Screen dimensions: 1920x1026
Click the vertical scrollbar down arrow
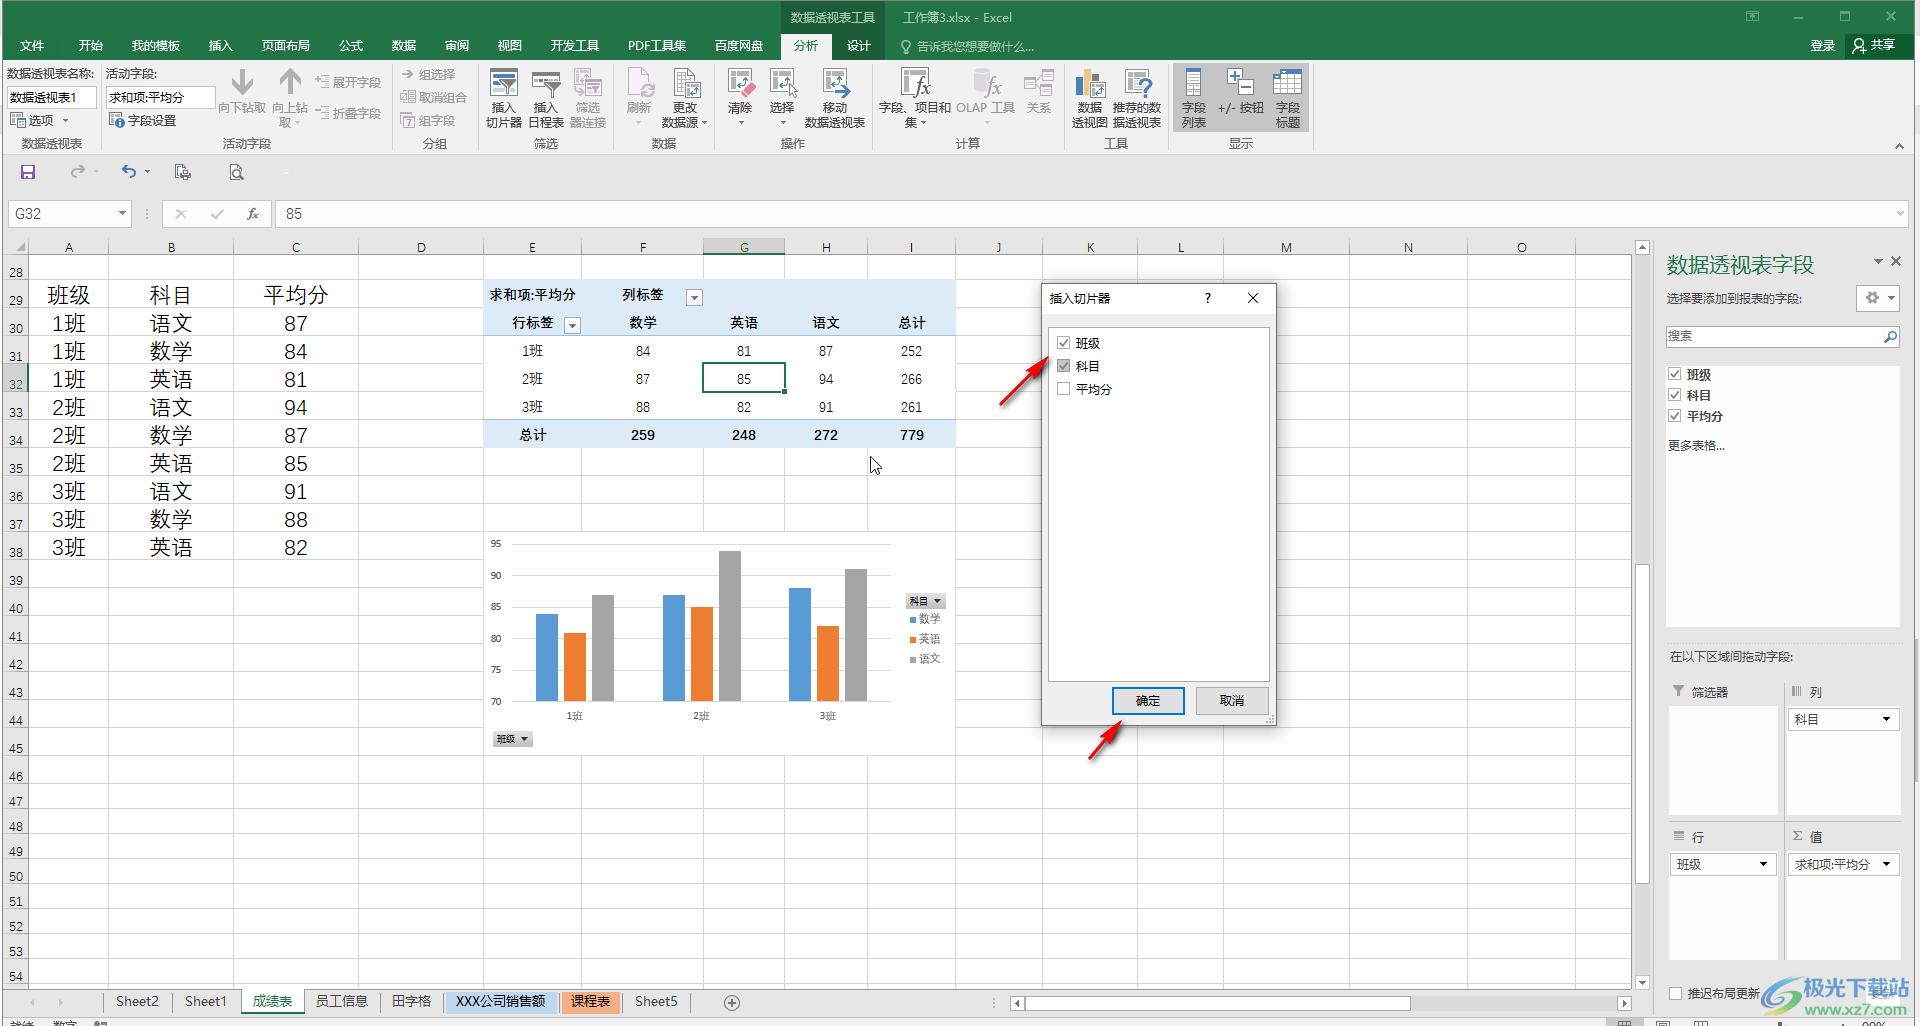point(1642,983)
